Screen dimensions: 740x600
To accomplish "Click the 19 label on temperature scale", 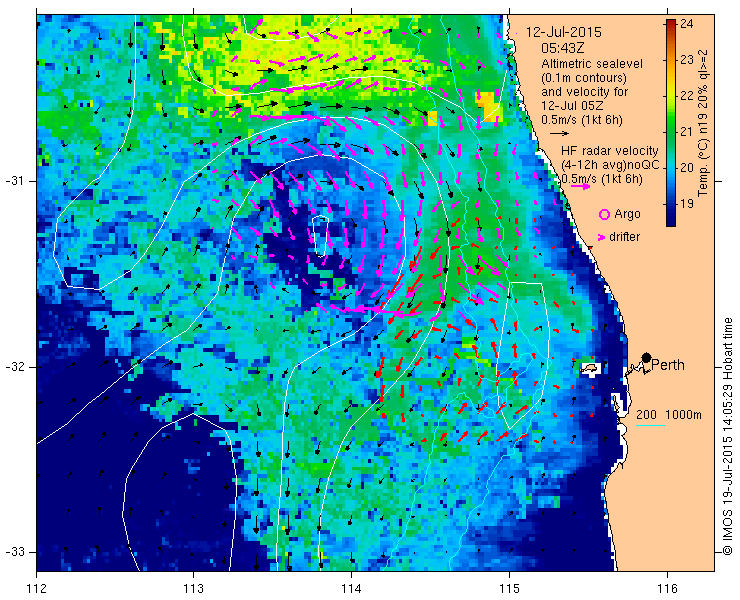I will (x=687, y=203).
